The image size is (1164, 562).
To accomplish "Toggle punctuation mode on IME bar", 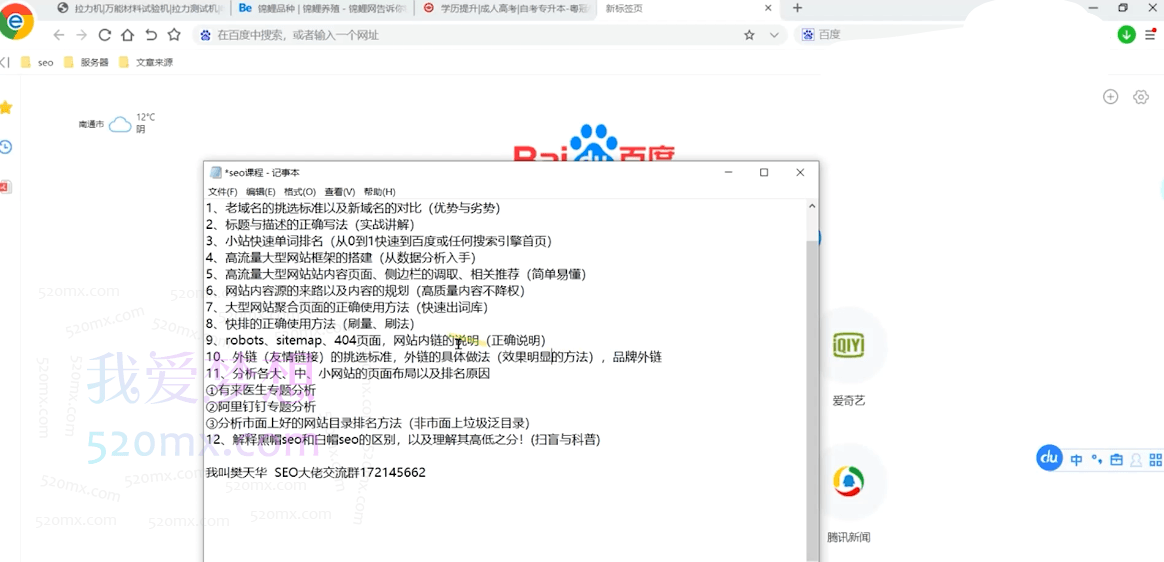I will click(1096, 460).
